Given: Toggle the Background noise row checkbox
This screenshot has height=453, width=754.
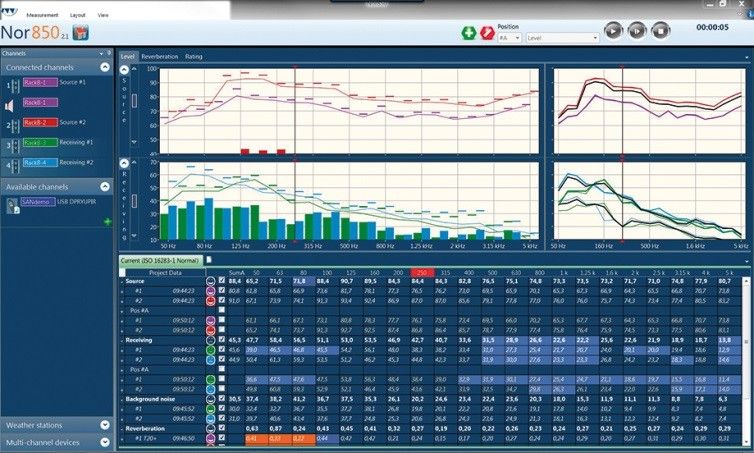Looking at the screenshot, I should tap(221, 398).
